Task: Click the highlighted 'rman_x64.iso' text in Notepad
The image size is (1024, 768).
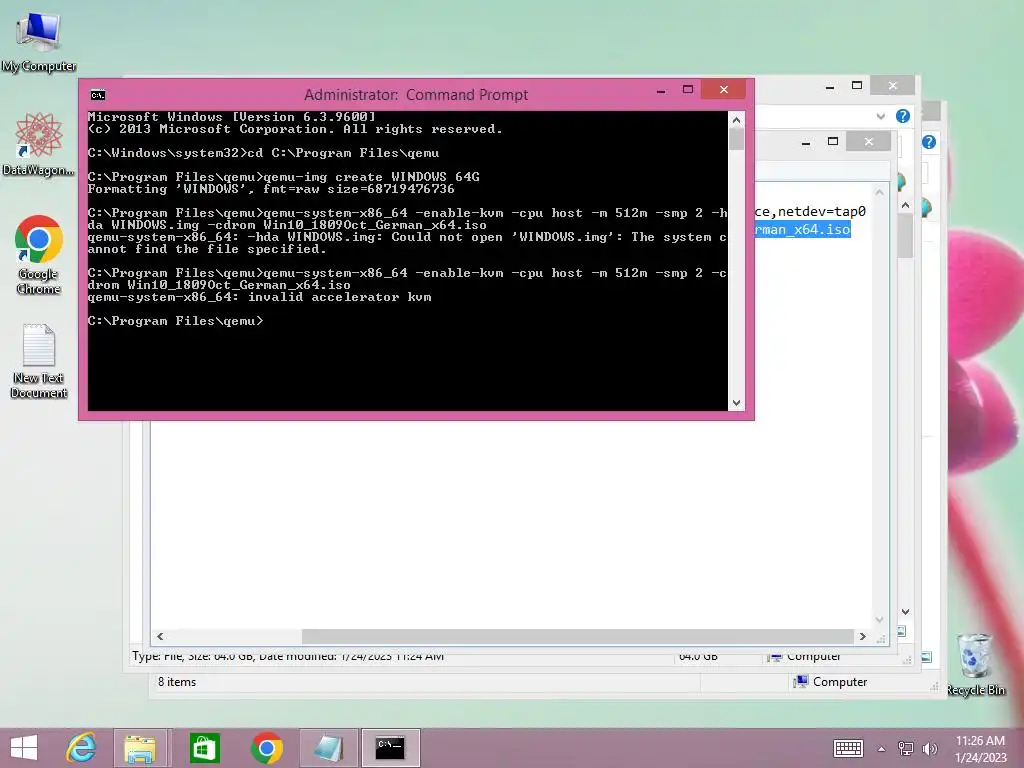Action: click(x=803, y=229)
